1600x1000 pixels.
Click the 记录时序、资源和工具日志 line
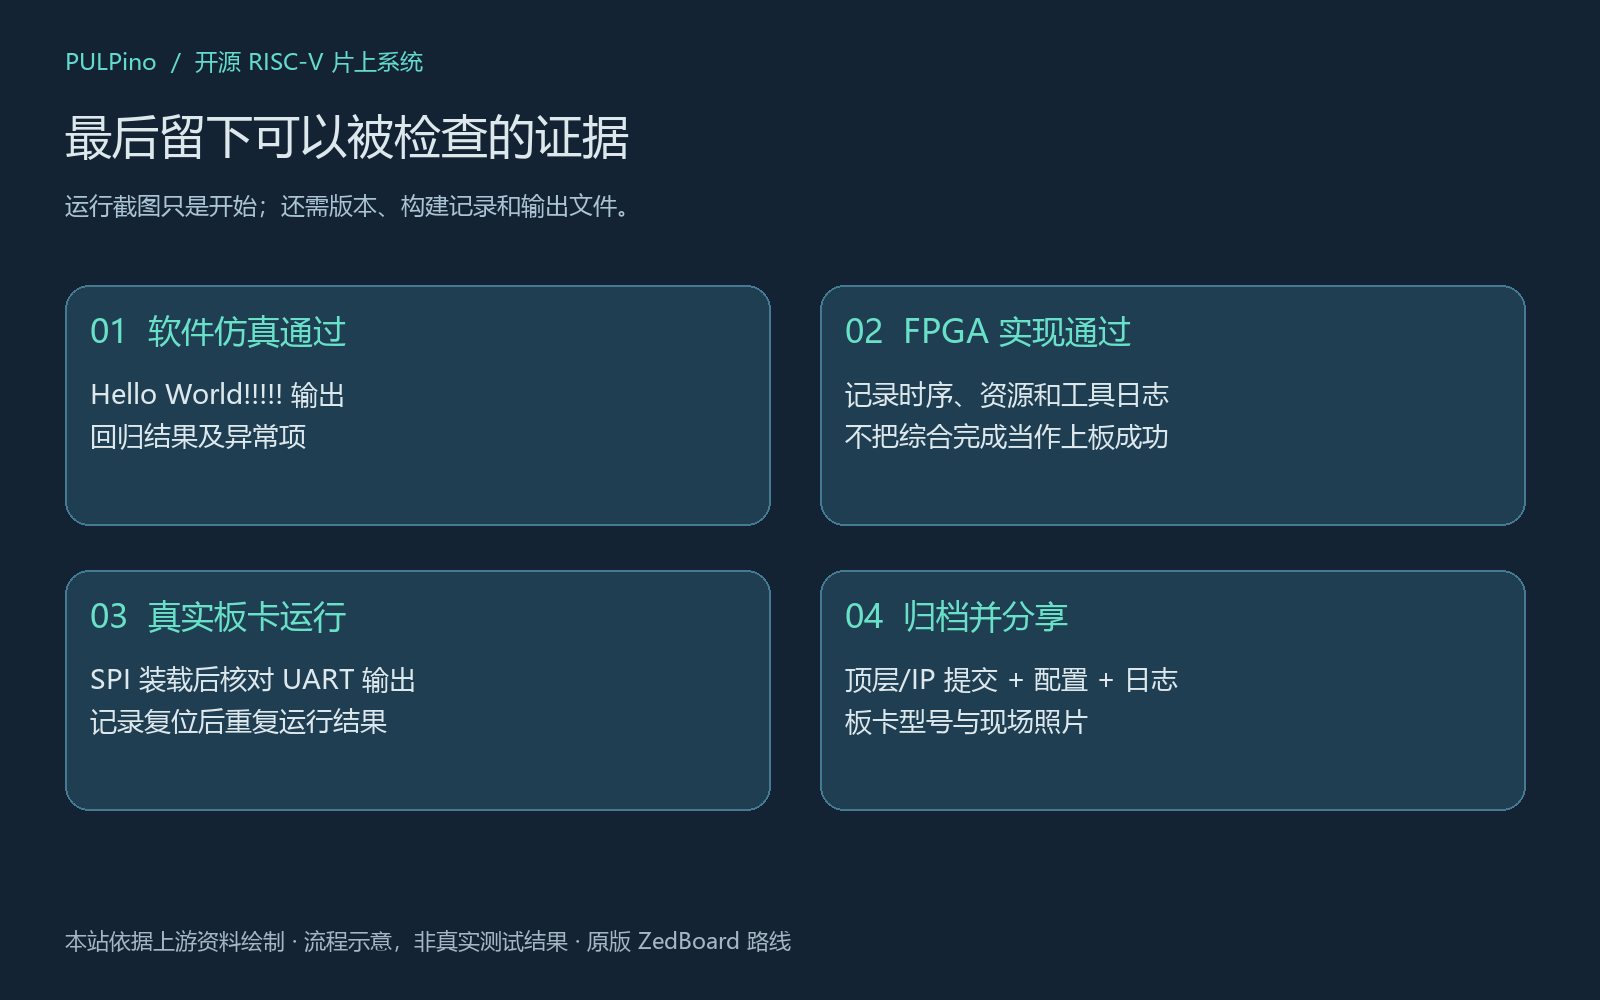pos(1007,395)
